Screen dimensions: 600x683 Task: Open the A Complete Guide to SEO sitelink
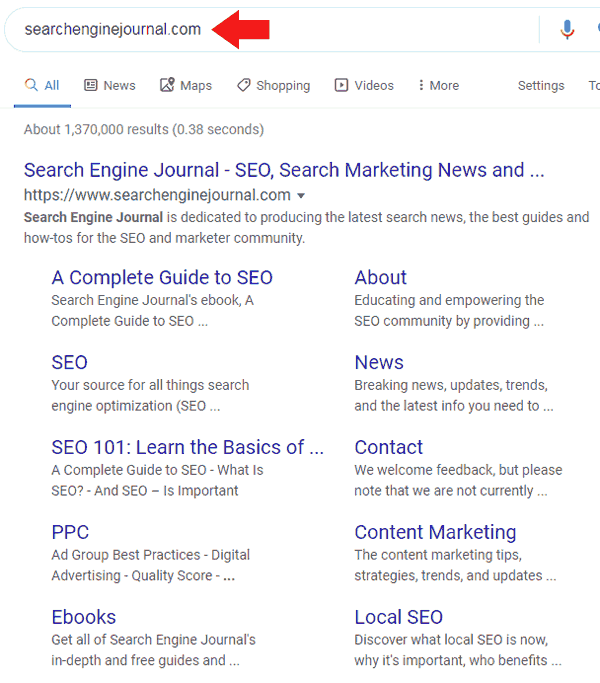tap(162, 277)
